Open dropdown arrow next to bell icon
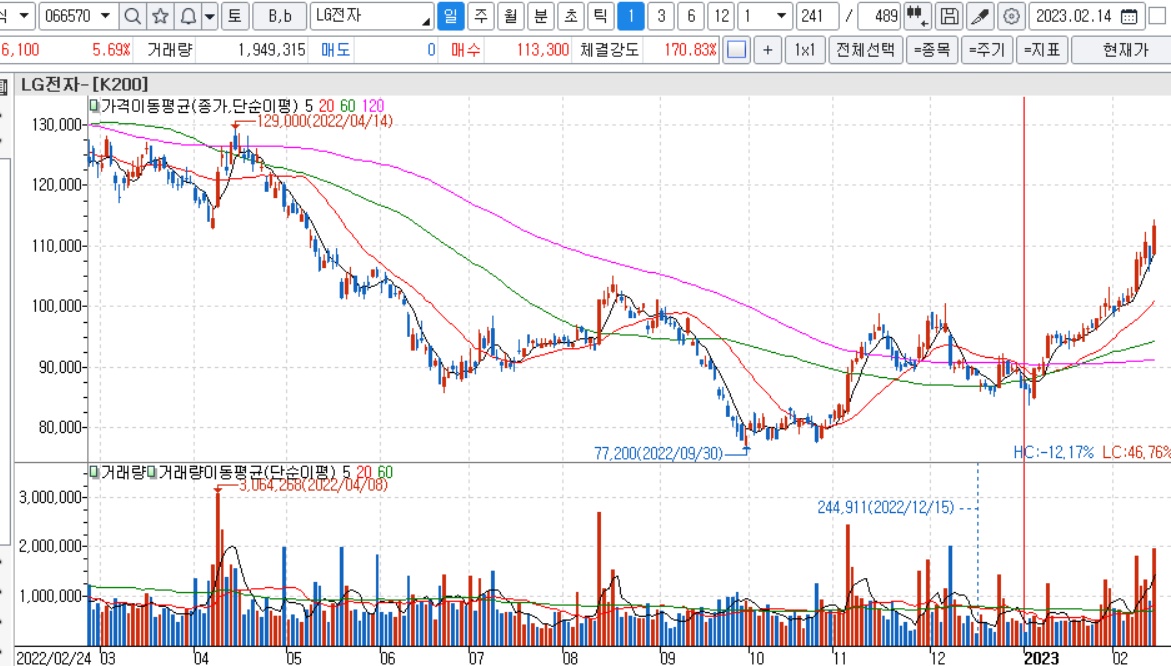This screenshot has width=1171, height=666. click(210, 16)
